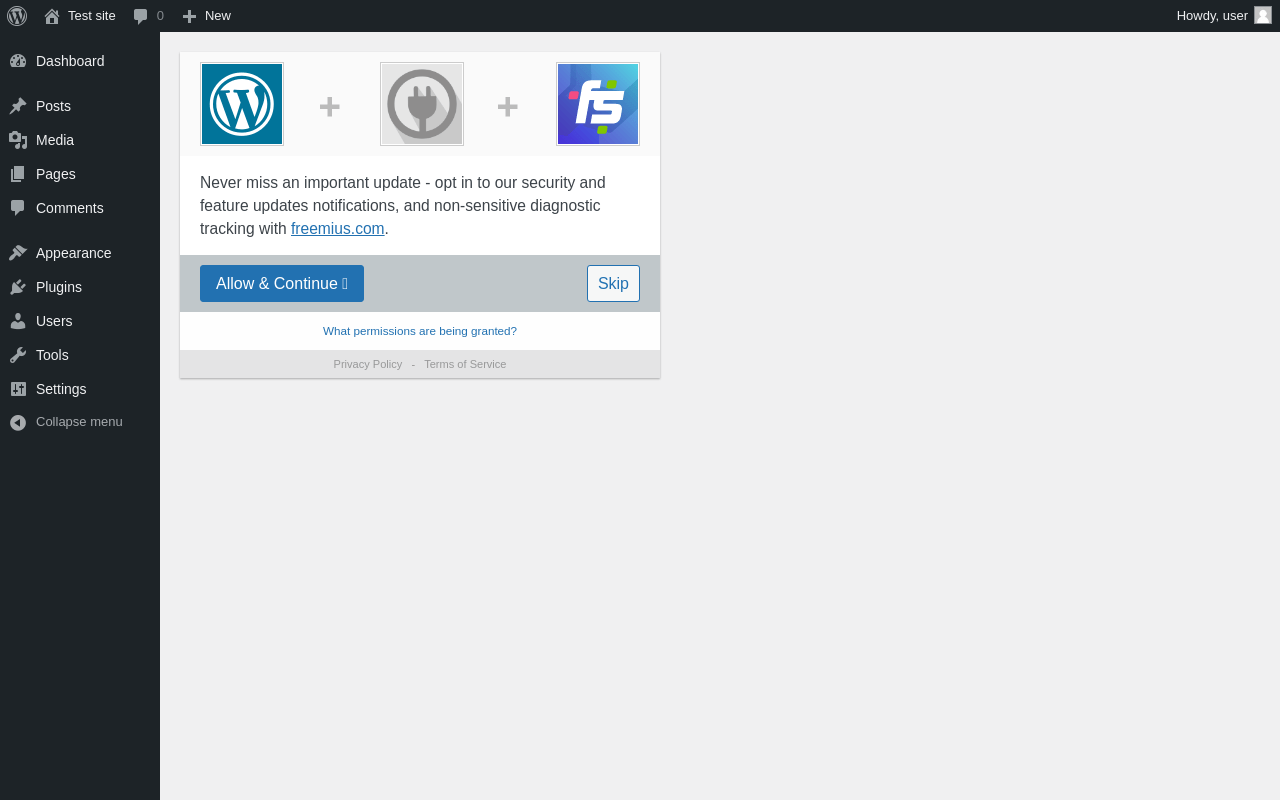Click the Comments bubble icon in the sidebar
This screenshot has height=800, width=1280.
tap(18, 208)
